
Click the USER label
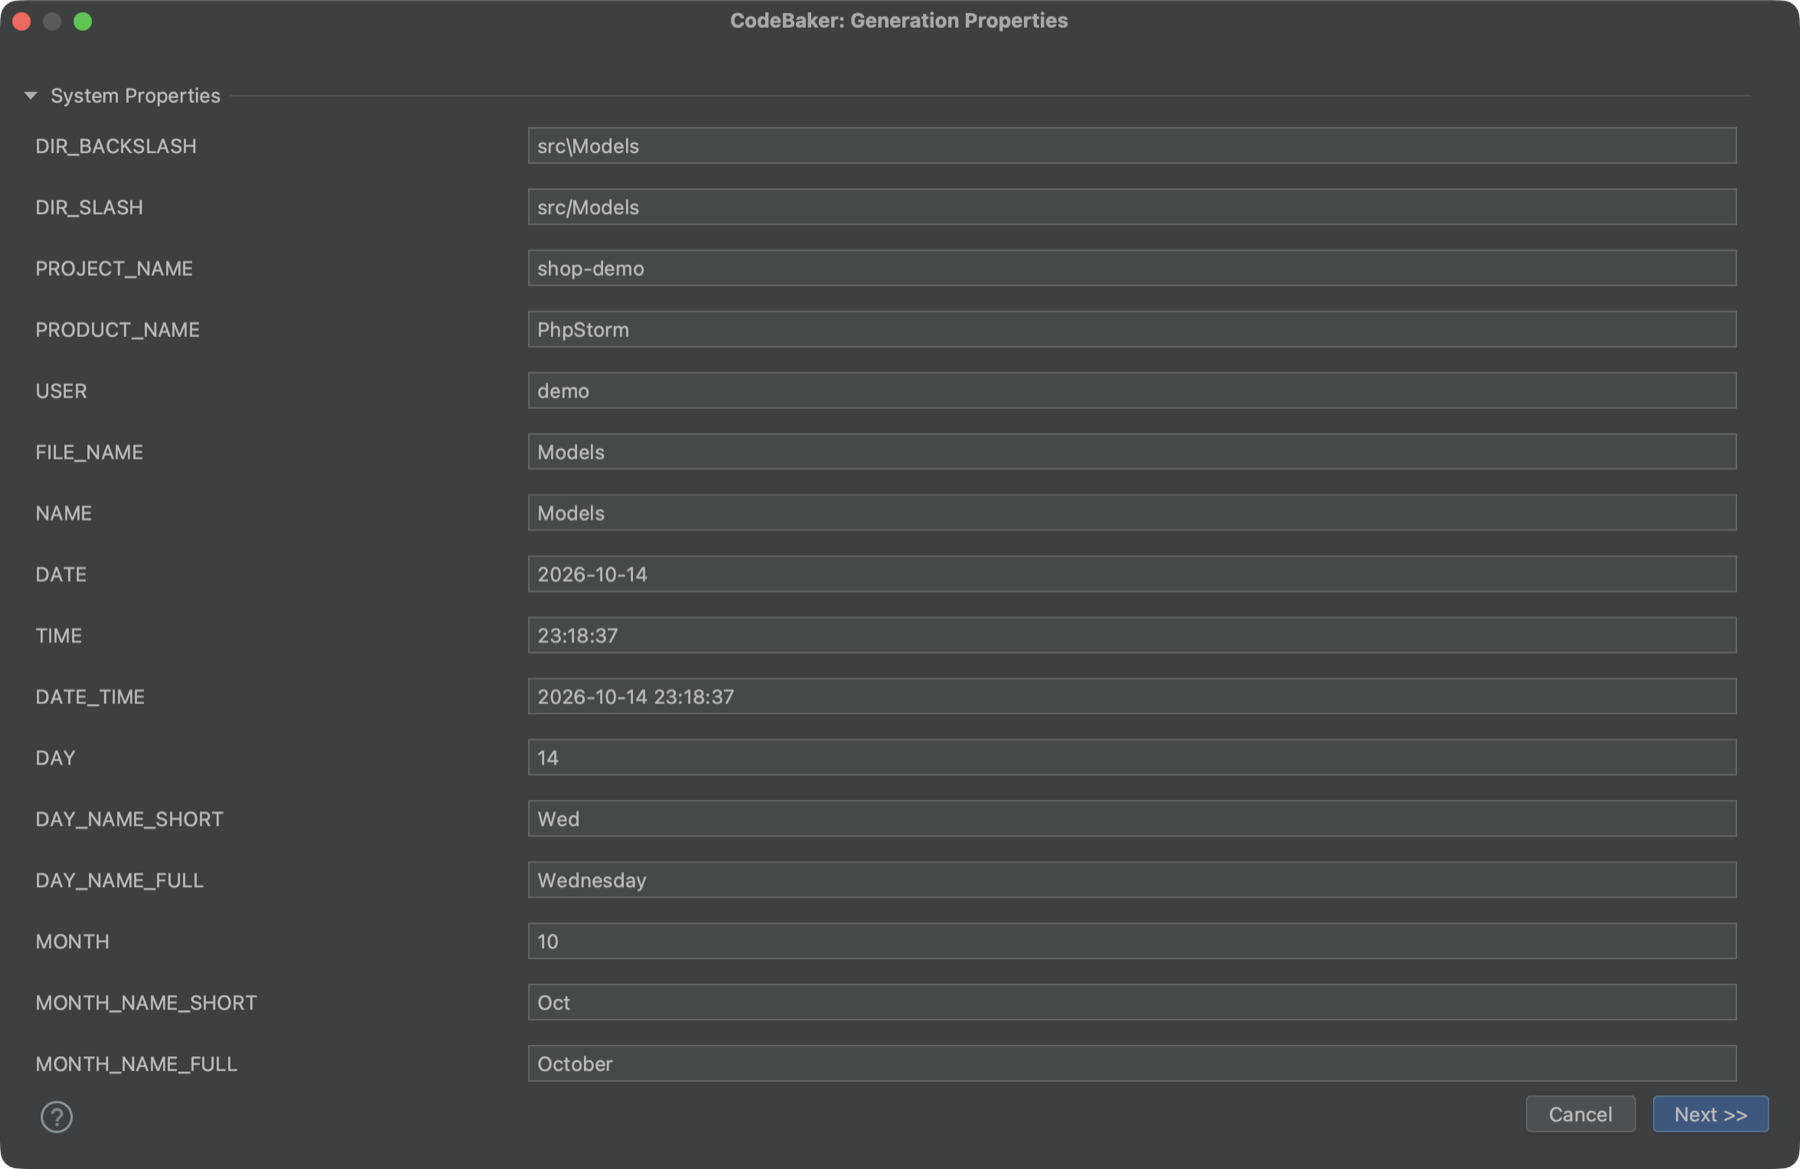point(61,391)
